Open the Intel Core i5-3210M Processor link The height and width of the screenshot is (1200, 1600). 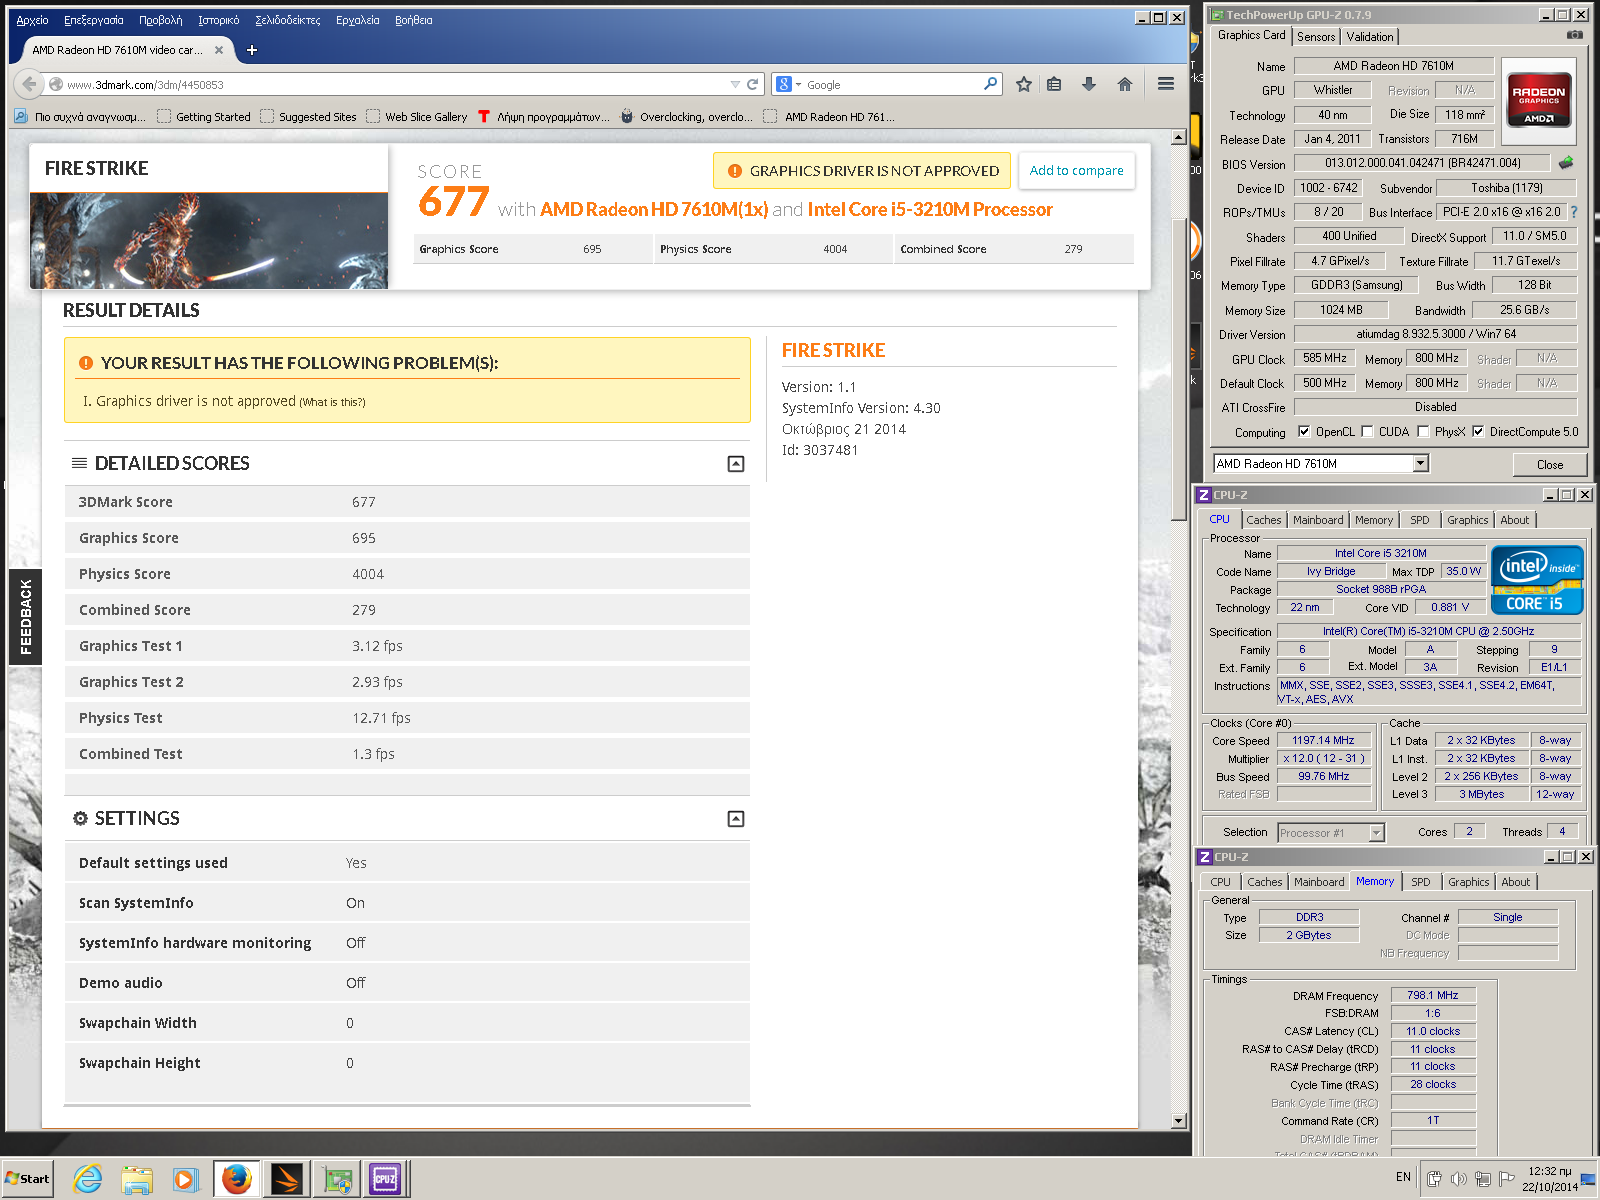point(930,209)
